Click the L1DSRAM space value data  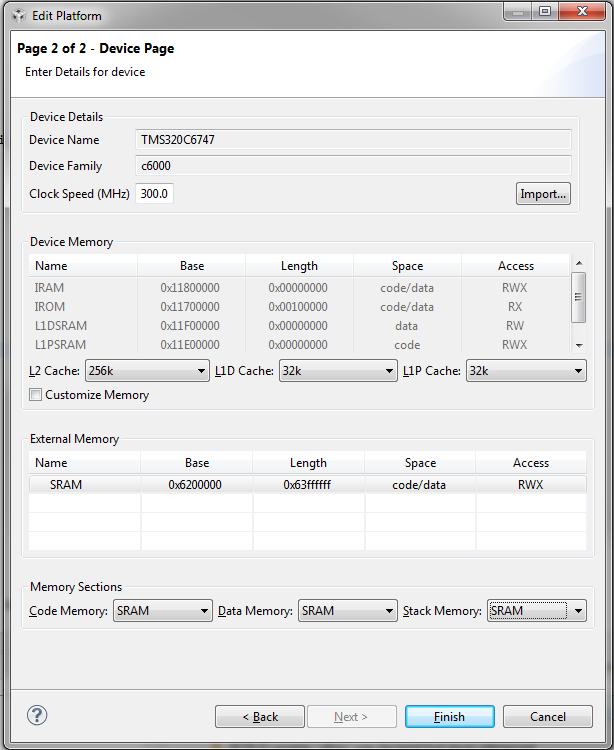[x=406, y=326]
